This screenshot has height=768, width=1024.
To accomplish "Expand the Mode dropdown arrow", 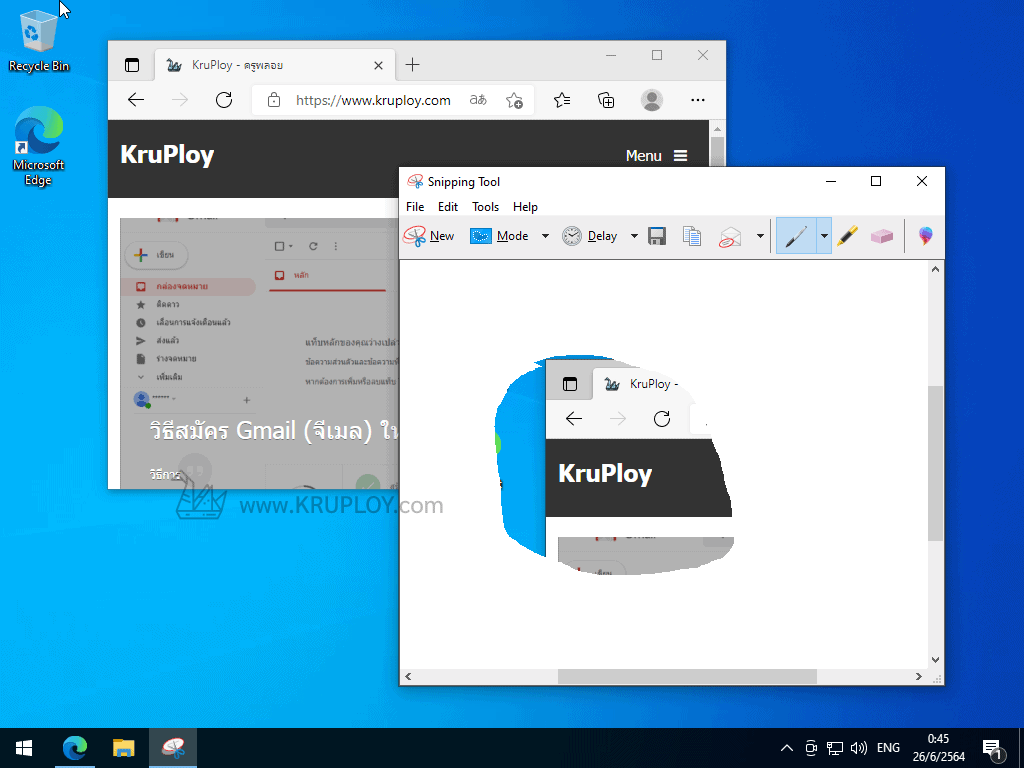I will (x=545, y=236).
